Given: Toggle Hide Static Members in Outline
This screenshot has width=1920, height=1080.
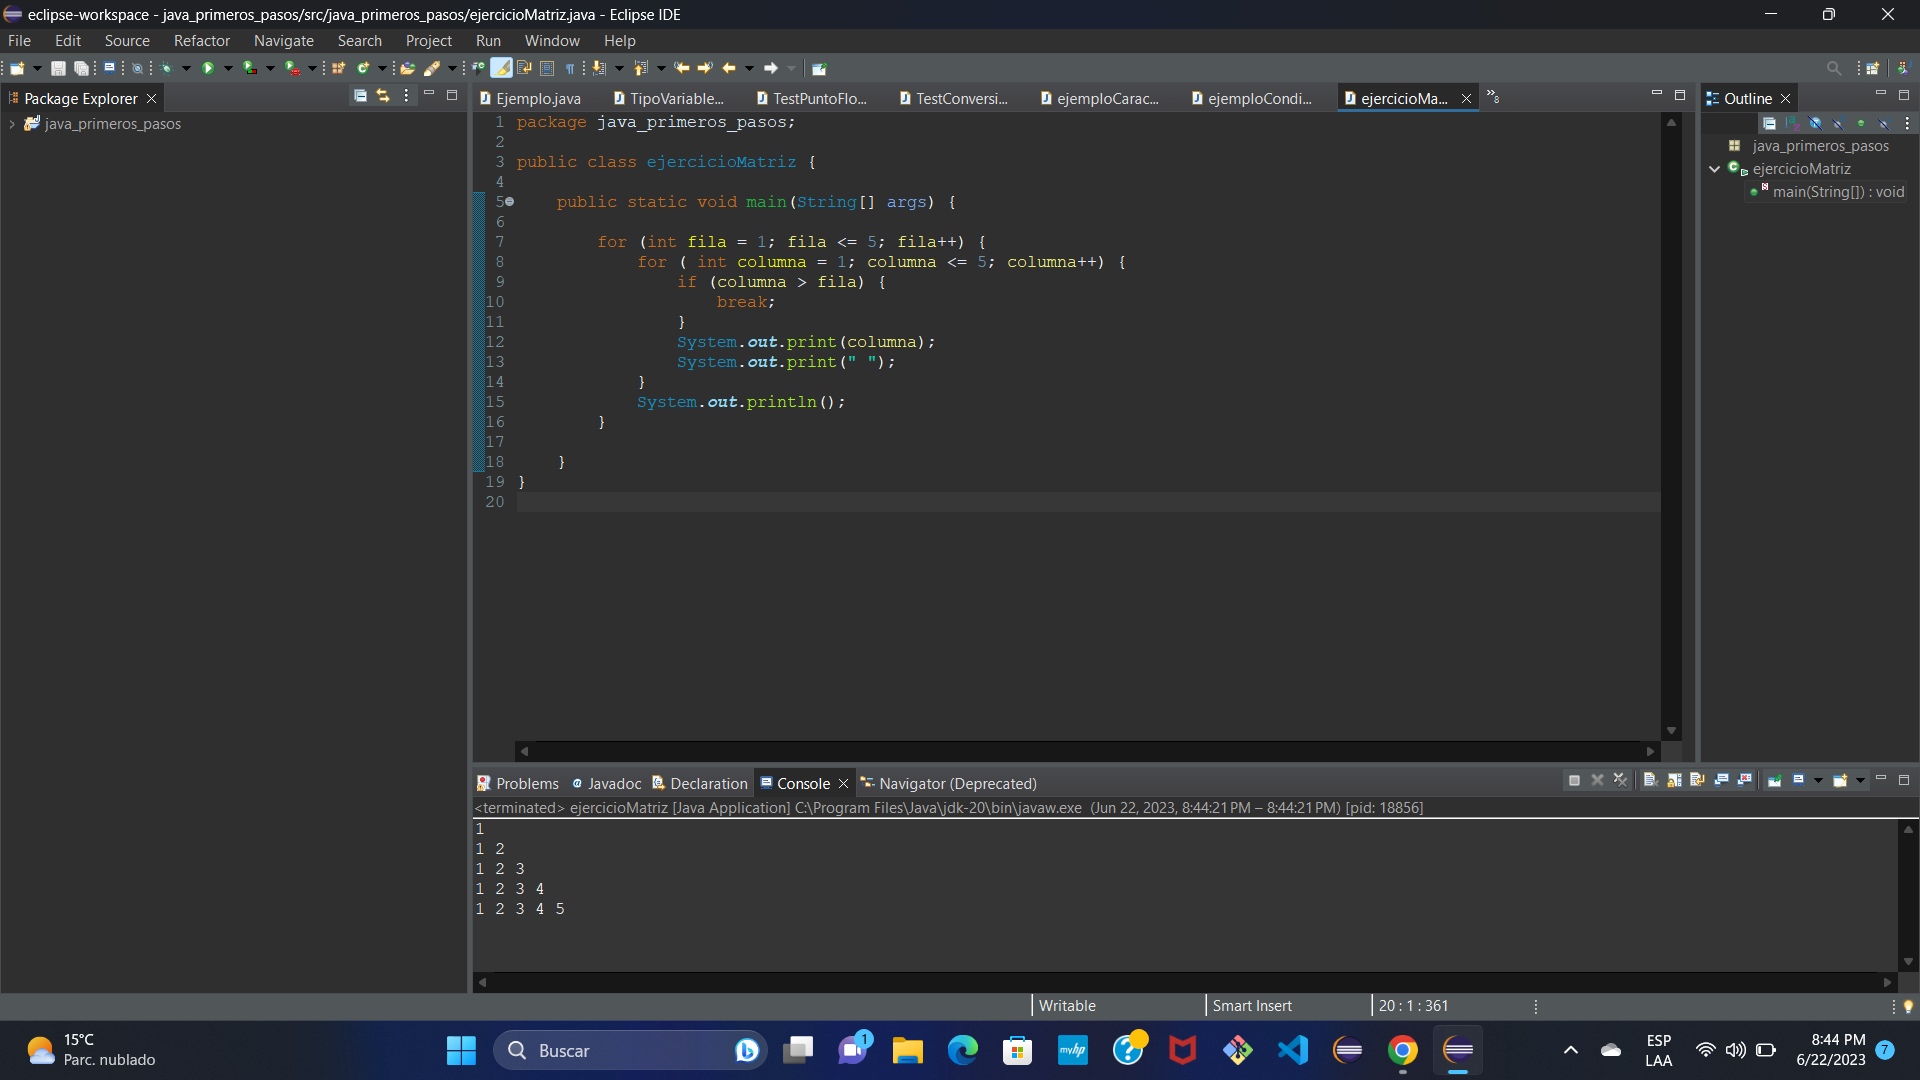Looking at the screenshot, I should [x=1838, y=123].
